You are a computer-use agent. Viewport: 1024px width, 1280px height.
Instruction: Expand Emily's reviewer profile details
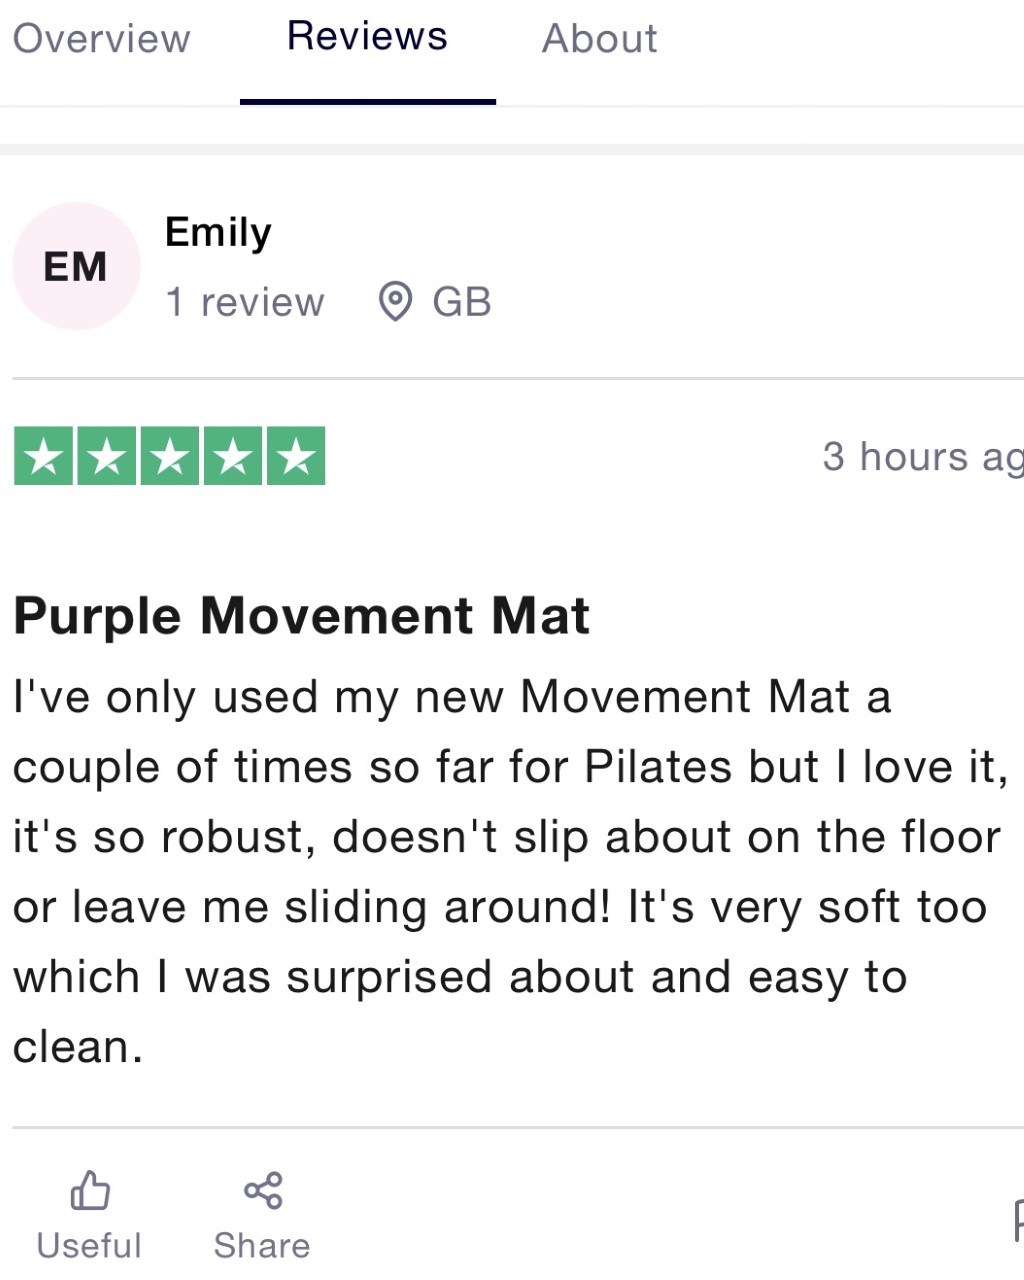[218, 231]
